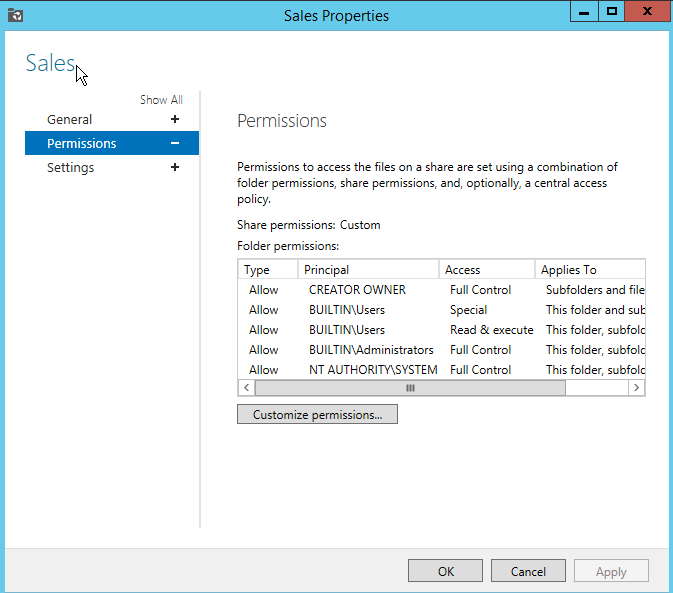This screenshot has width=673, height=593.
Task: Click the Access column header
Action: tap(486, 270)
